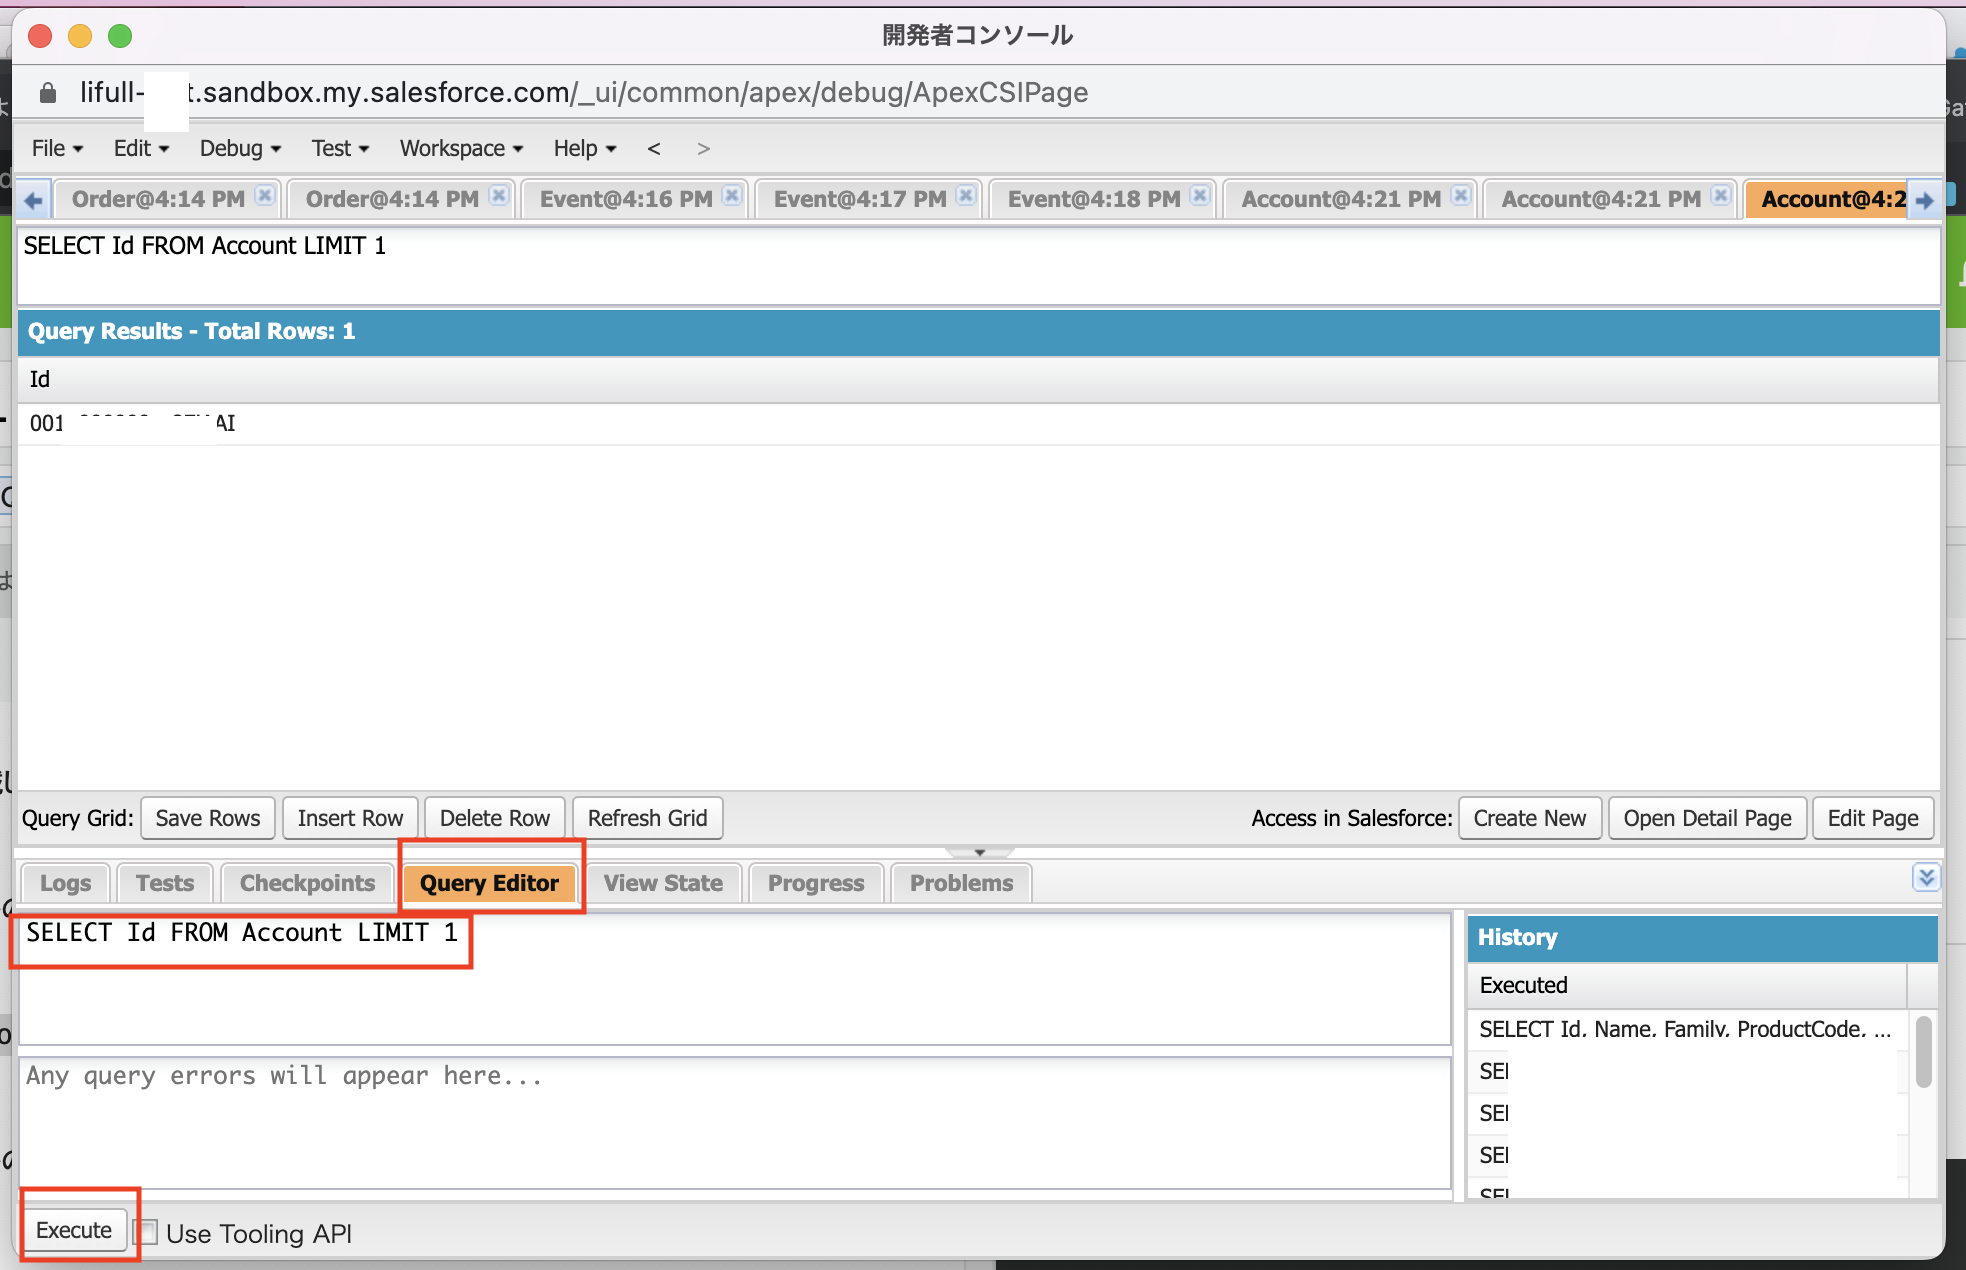This screenshot has width=1966, height=1270.
Task: Click Edit Page button
Action: click(1873, 818)
